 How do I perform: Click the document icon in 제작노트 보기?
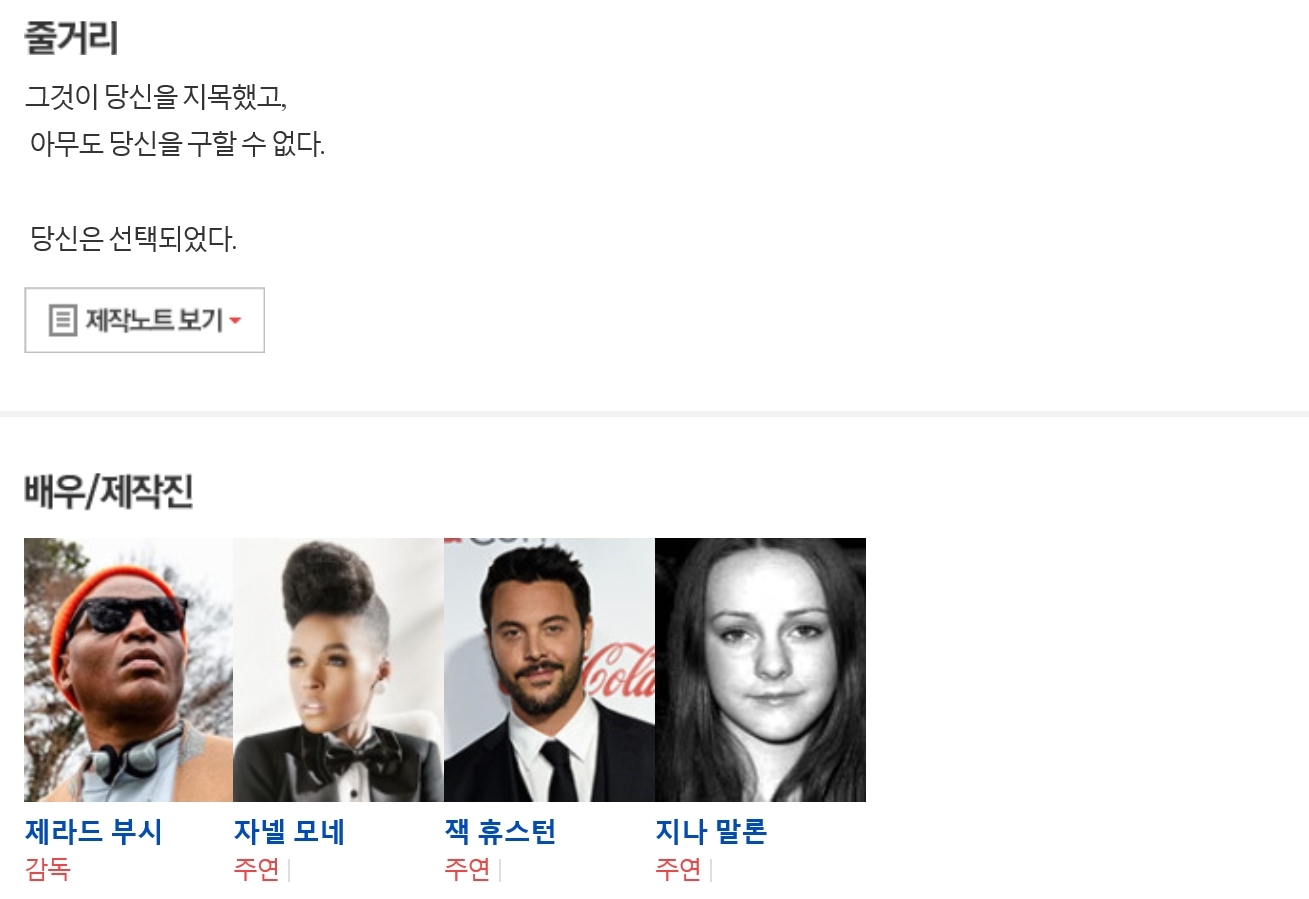[63, 321]
